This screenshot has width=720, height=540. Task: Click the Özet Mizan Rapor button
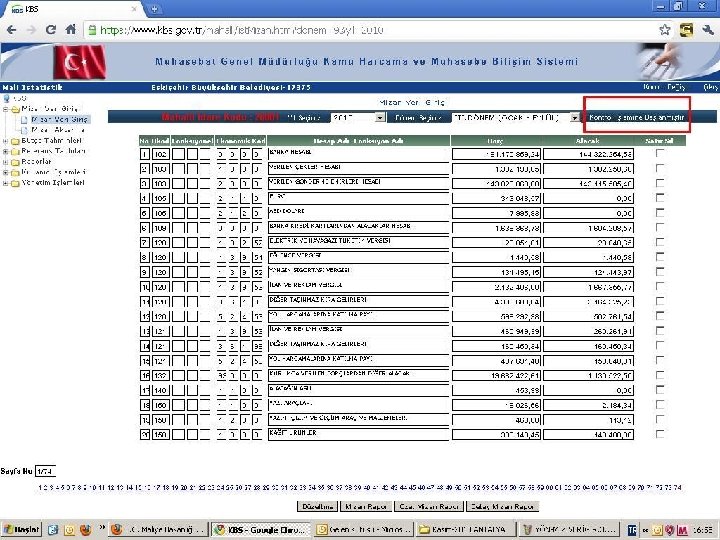pos(429,506)
